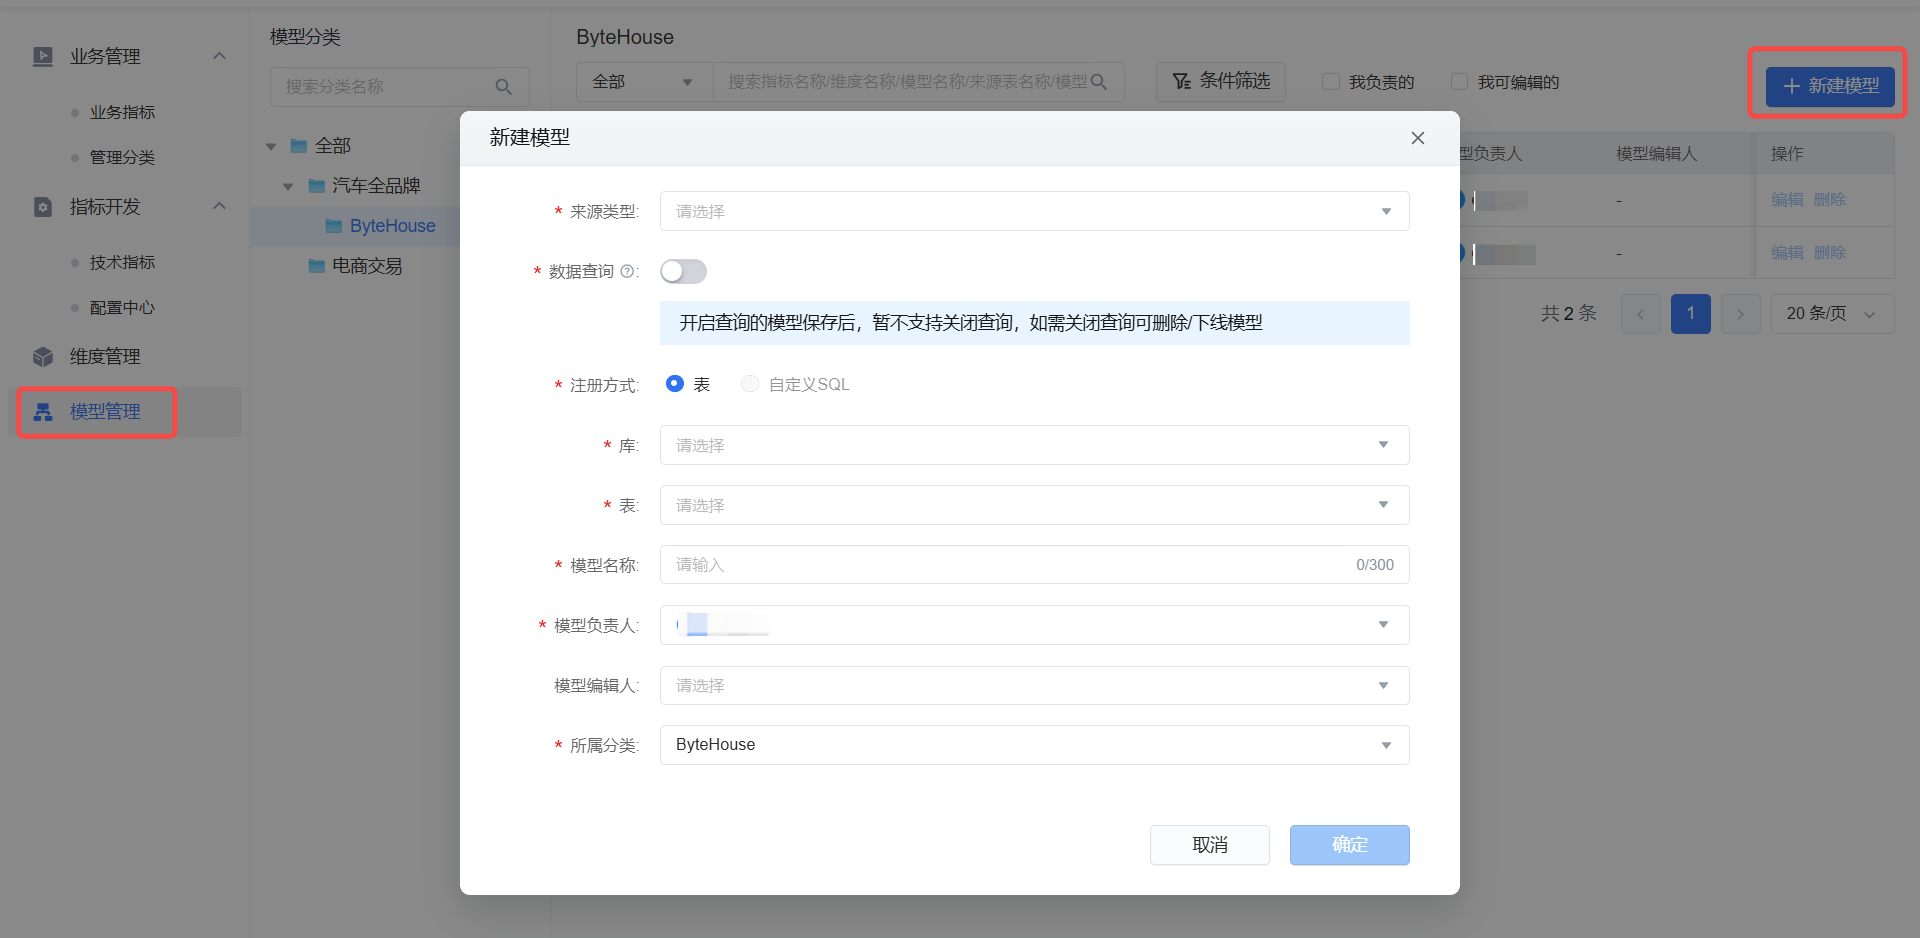Screen dimensions: 1920x938
Task: Click the 模型管理 sidebar icon
Action: (x=43, y=412)
